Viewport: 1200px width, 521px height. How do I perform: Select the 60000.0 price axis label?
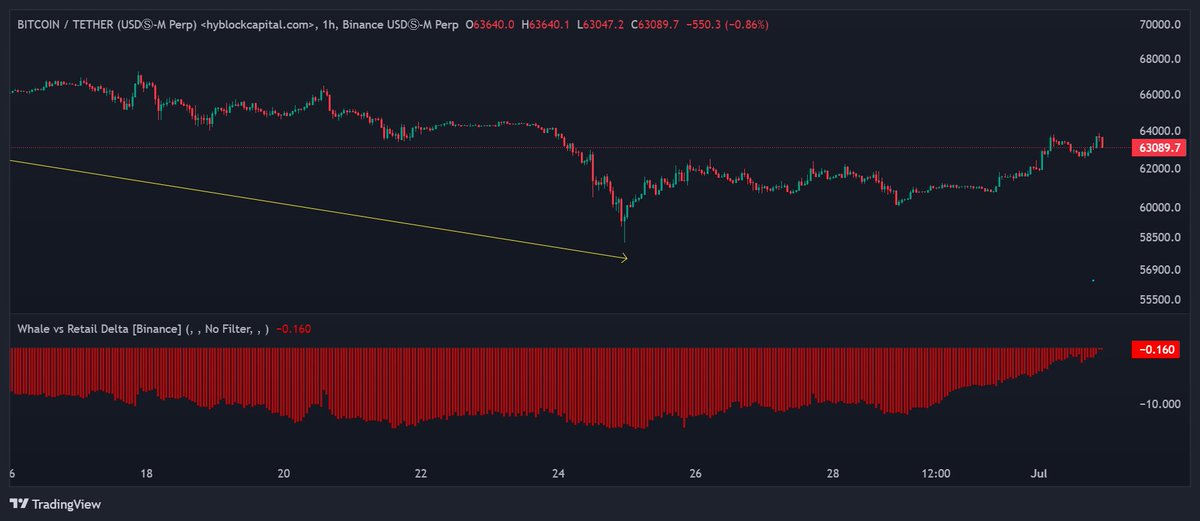click(x=1159, y=208)
